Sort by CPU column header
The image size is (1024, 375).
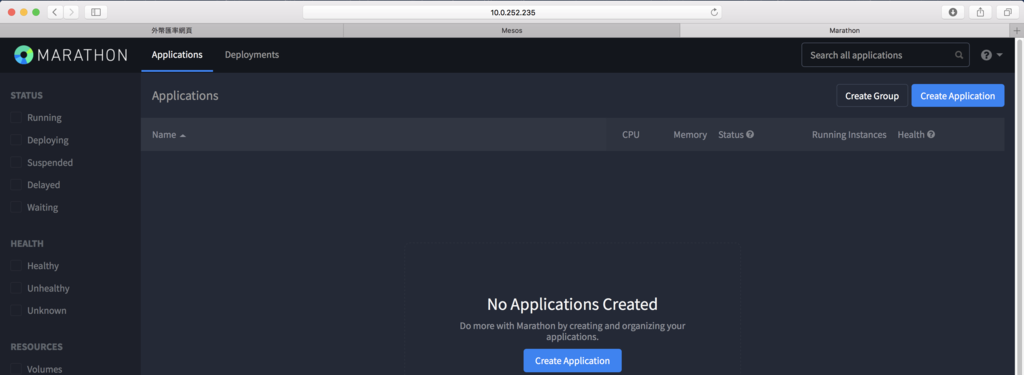click(631, 135)
